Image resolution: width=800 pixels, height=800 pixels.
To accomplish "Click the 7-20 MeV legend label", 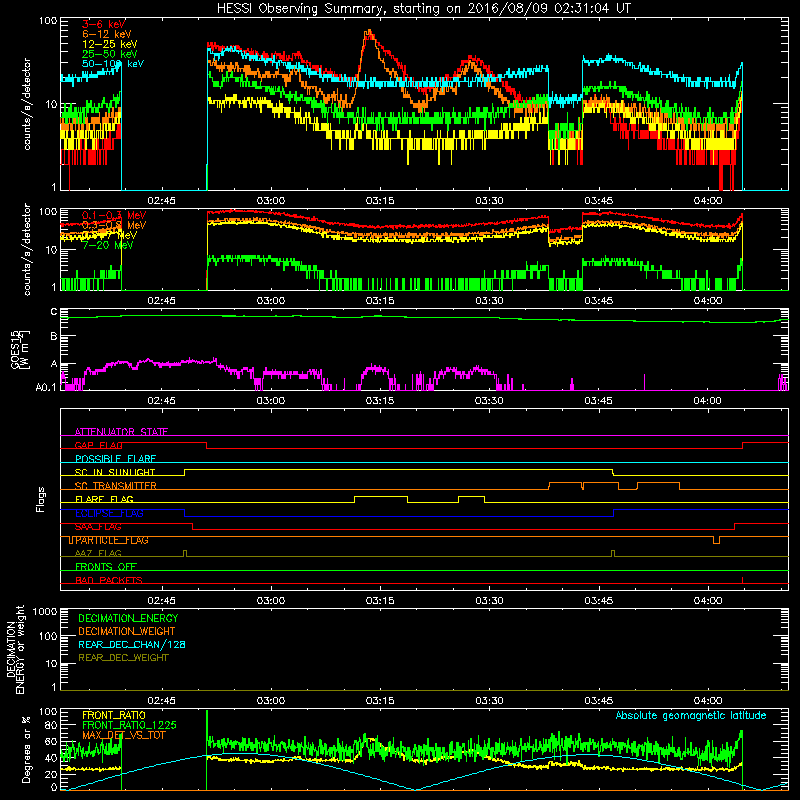I will [108, 245].
